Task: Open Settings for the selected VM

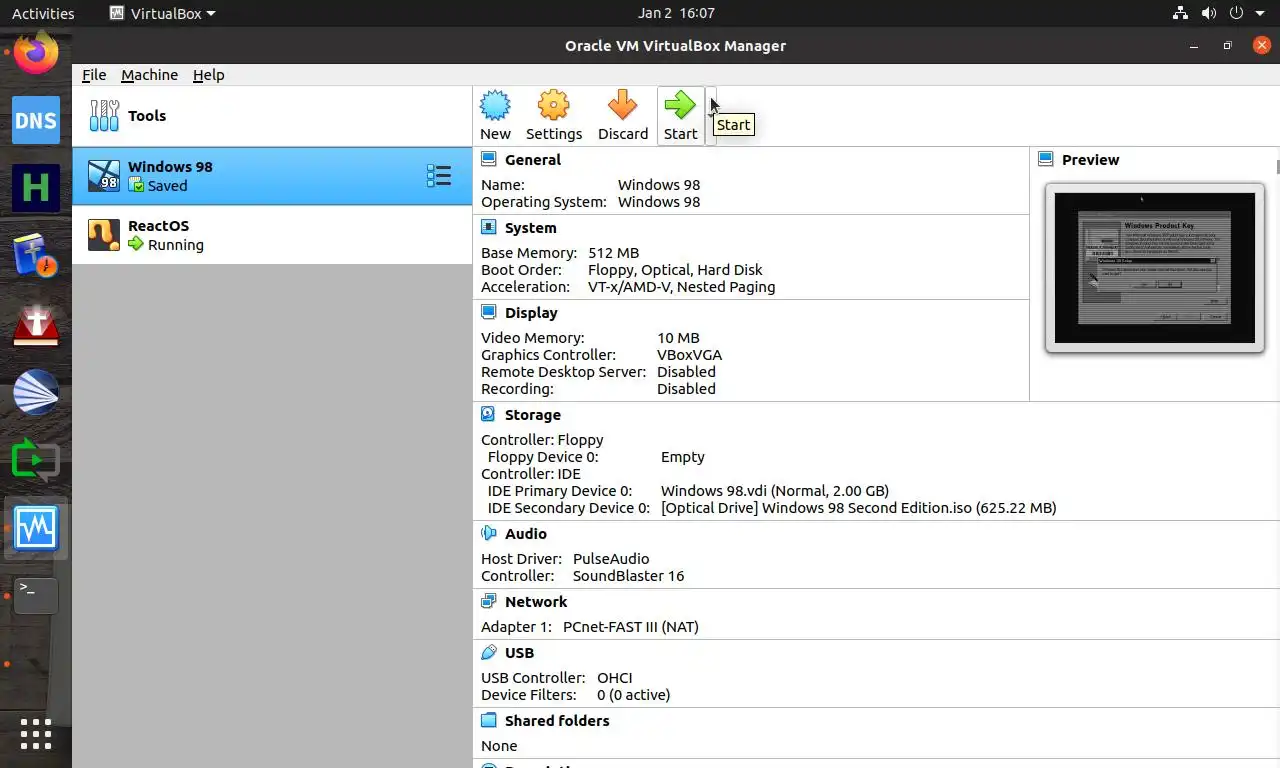Action: pyautogui.click(x=553, y=115)
